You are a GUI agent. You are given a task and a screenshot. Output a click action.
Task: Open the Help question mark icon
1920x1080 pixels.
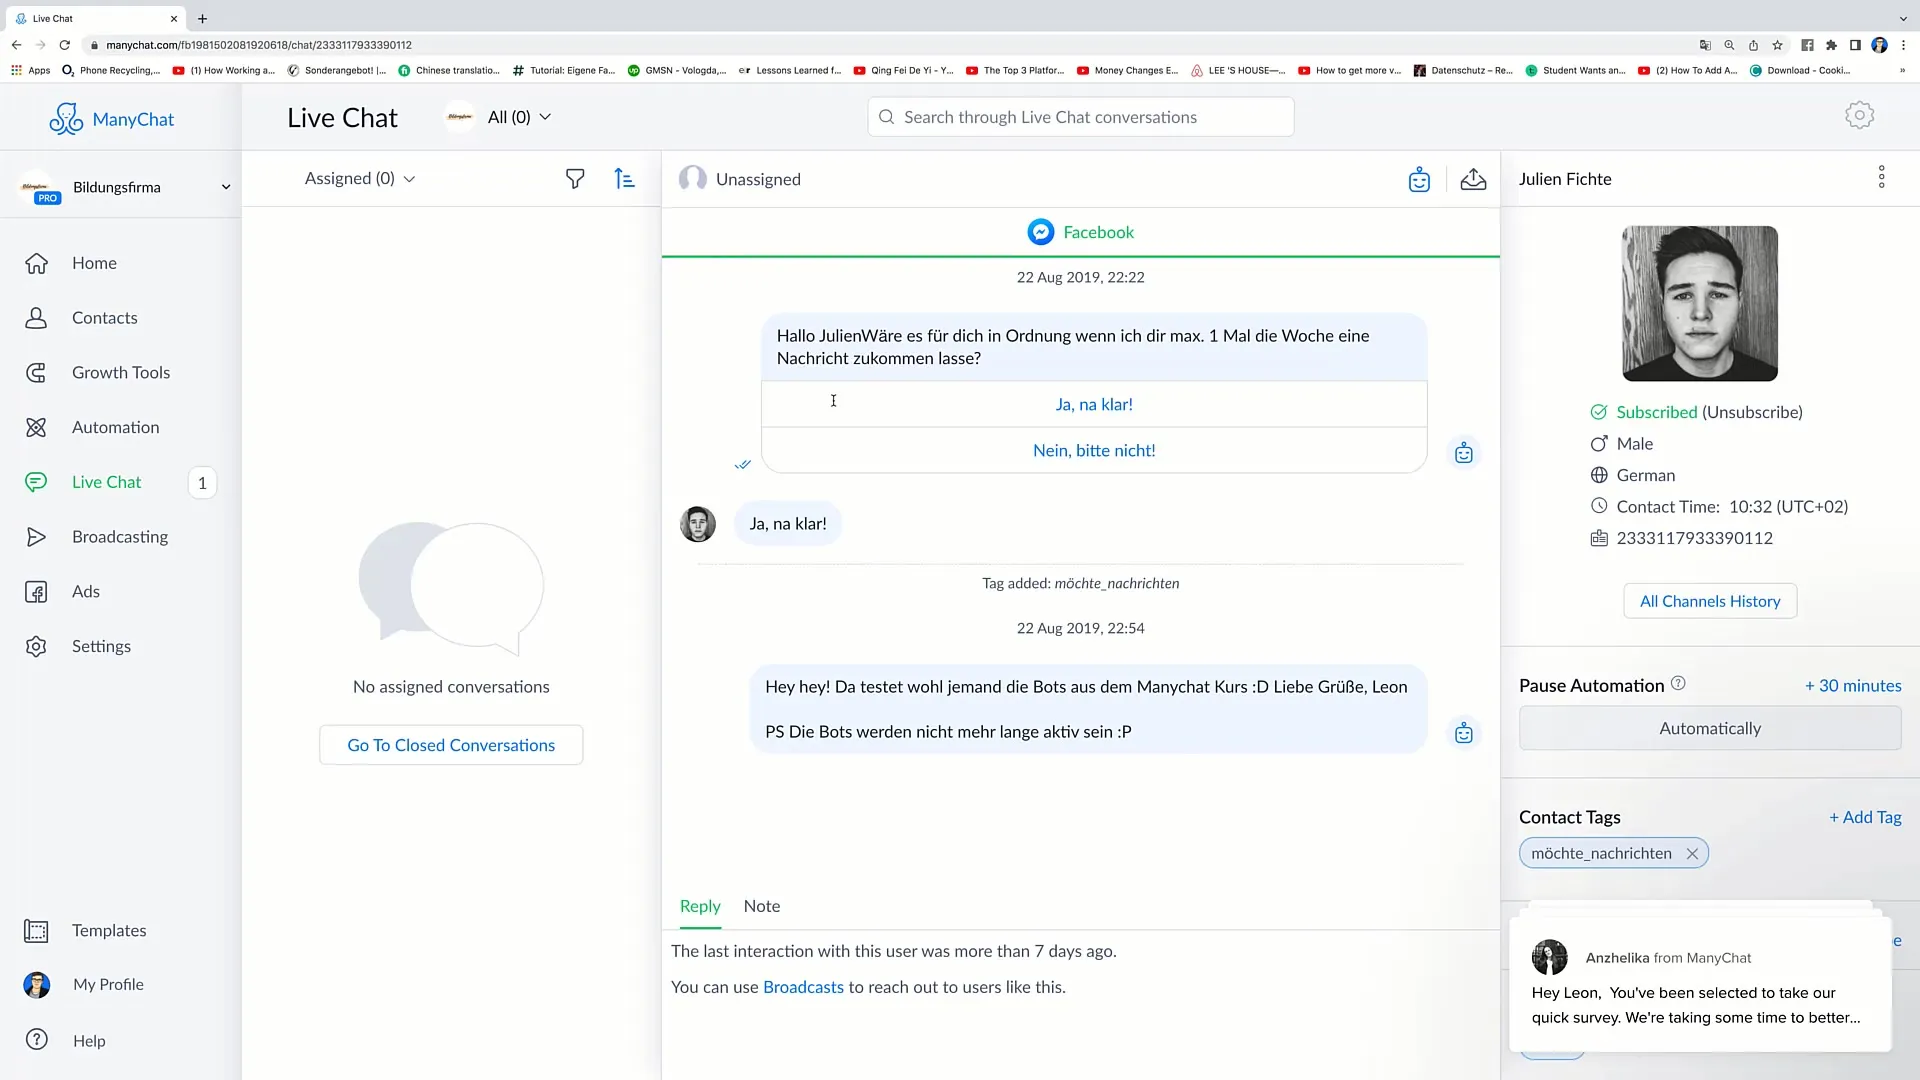(37, 1040)
